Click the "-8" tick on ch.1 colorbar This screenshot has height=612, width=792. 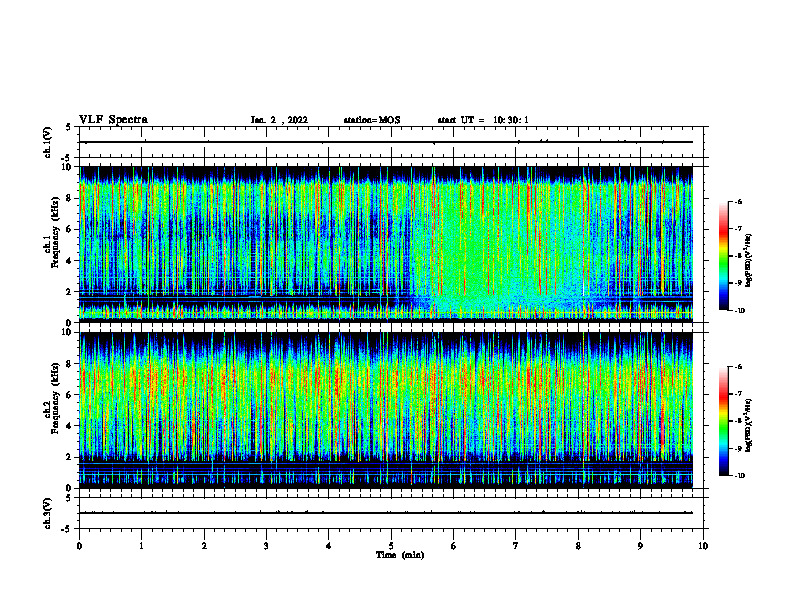pos(738,256)
